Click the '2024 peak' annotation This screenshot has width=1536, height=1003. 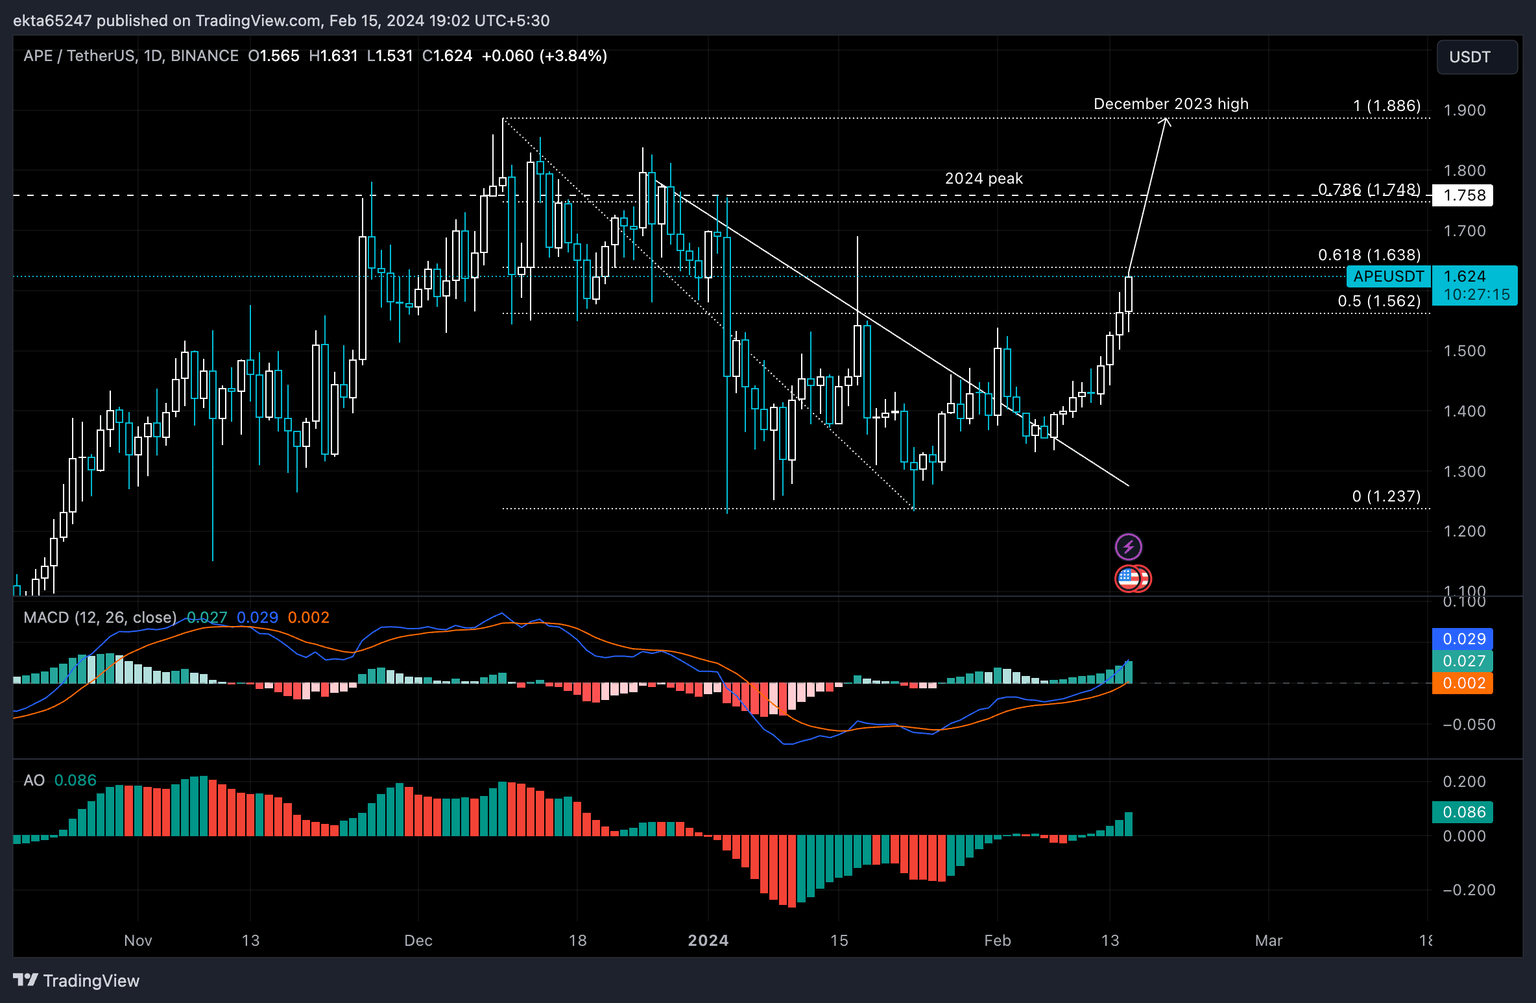coord(984,179)
